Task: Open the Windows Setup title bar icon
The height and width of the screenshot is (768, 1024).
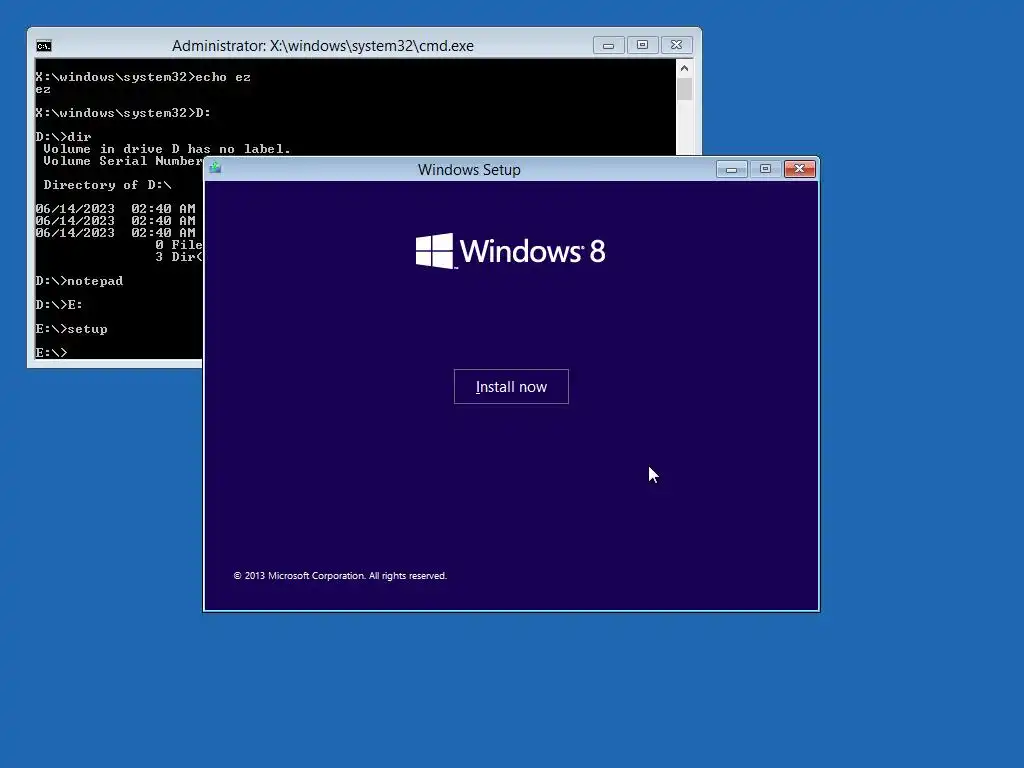Action: point(216,168)
